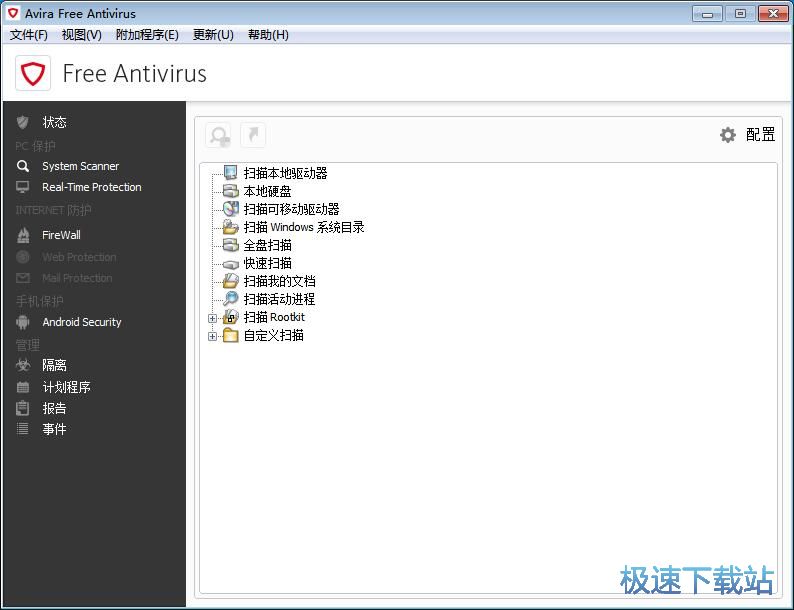Click the drive icon beside 快速扫描

tap(230, 264)
